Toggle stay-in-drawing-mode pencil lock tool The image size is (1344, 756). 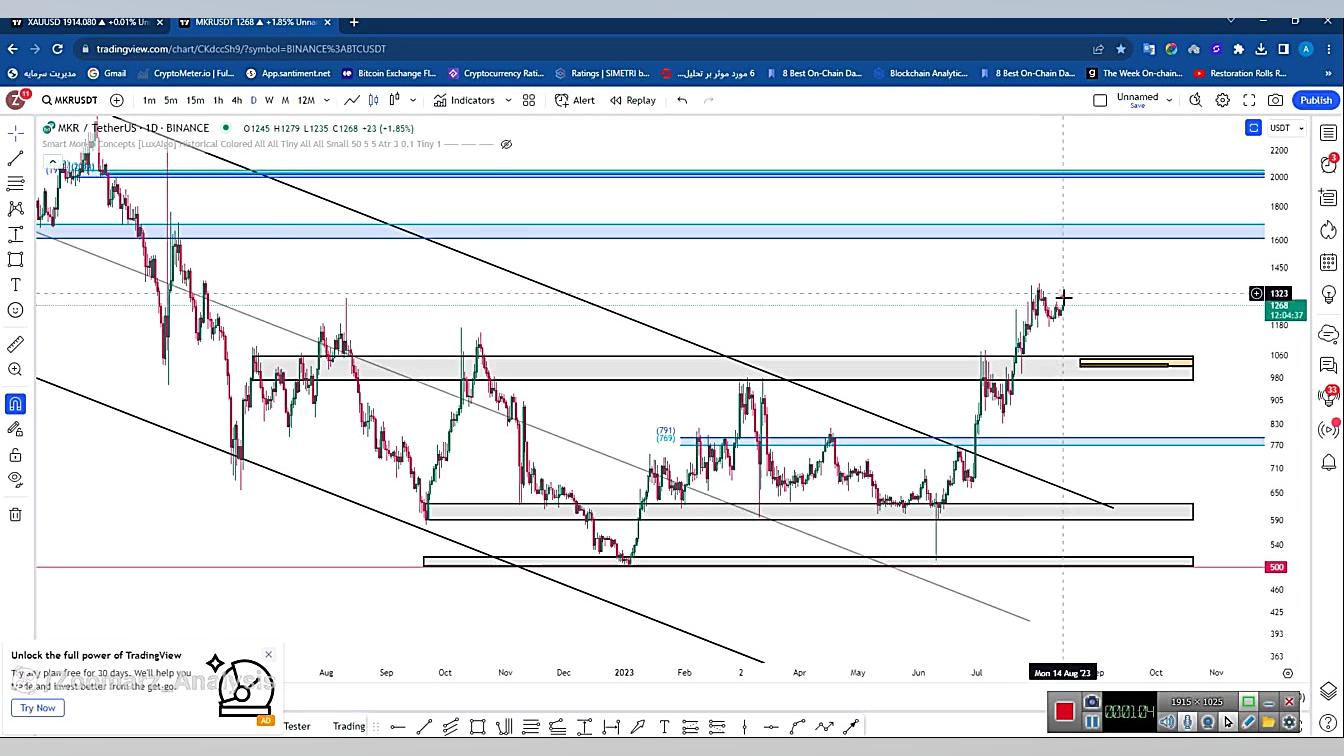[x=16, y=429]
